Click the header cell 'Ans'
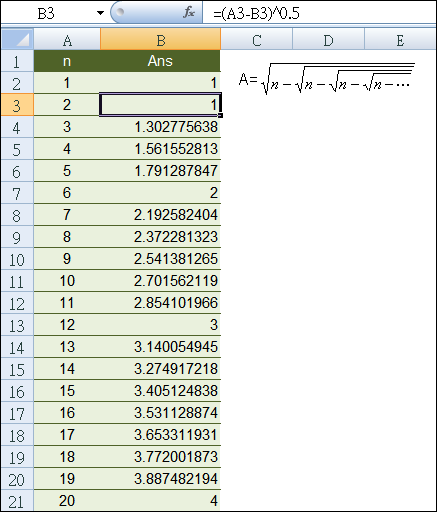This screenshot has width=437, height=512. (x=160, y=61)
